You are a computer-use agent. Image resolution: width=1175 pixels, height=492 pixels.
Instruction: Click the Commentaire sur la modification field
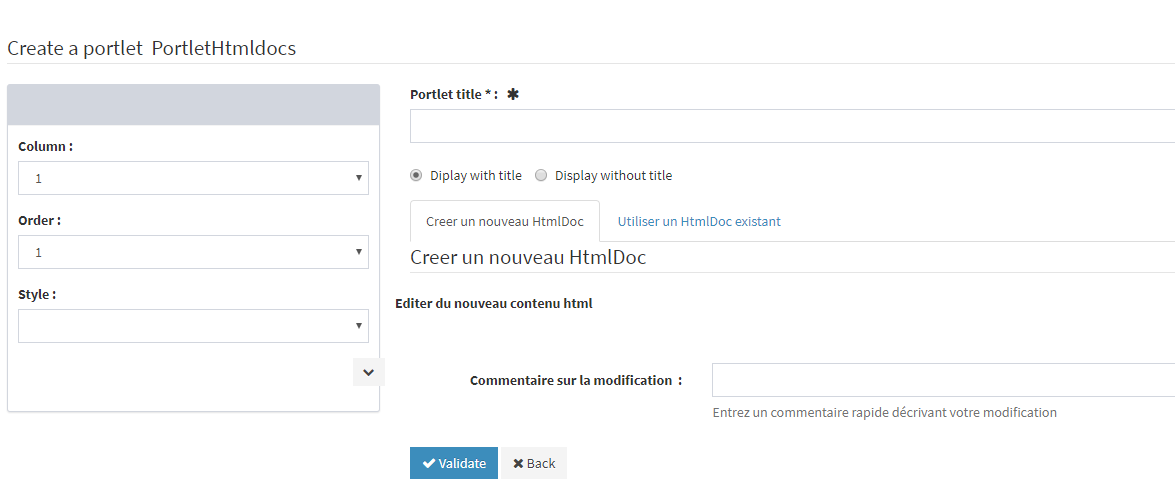tap(942, 380)
